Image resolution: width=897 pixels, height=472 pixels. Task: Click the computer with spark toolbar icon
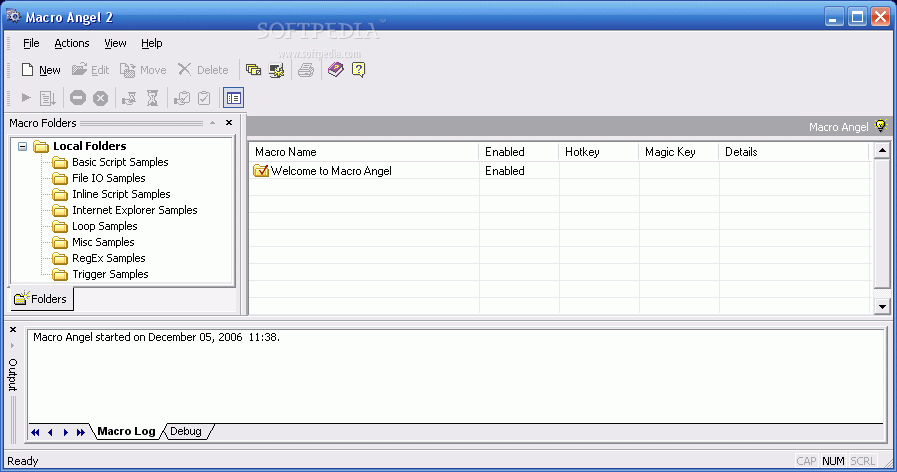277,70
